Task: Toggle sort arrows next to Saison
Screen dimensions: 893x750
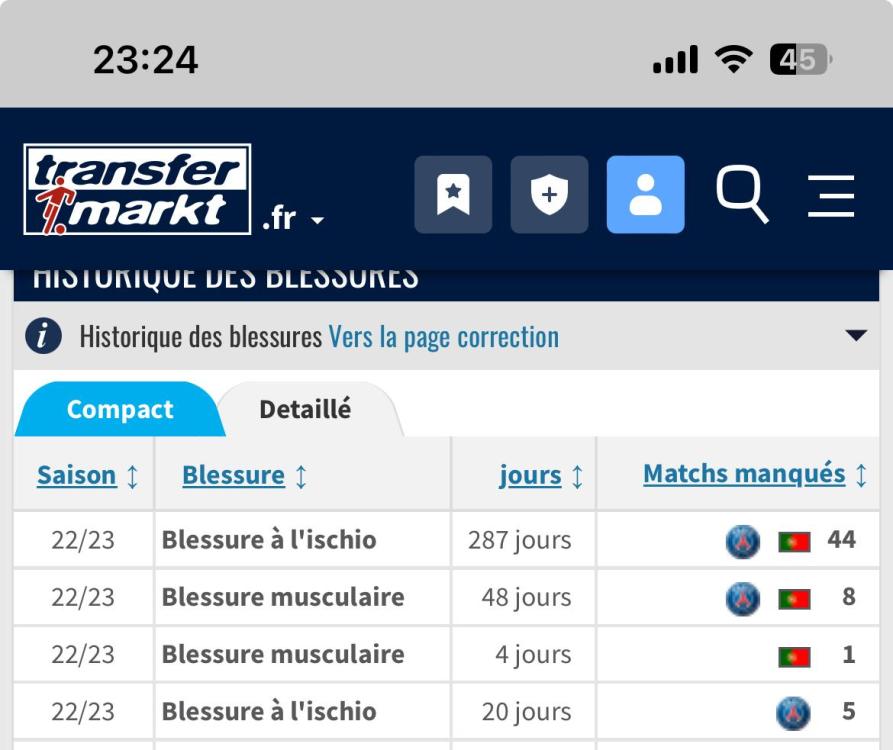Action: pyautogui.click(x=132, y=477)
